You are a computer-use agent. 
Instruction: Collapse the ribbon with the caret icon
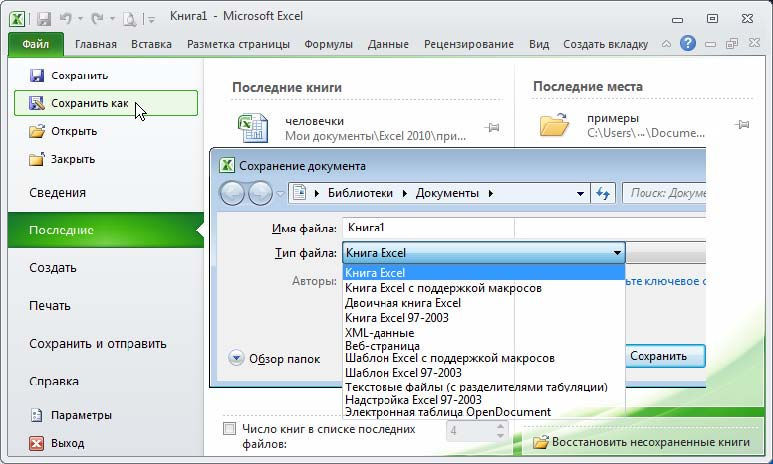point(666,44)
